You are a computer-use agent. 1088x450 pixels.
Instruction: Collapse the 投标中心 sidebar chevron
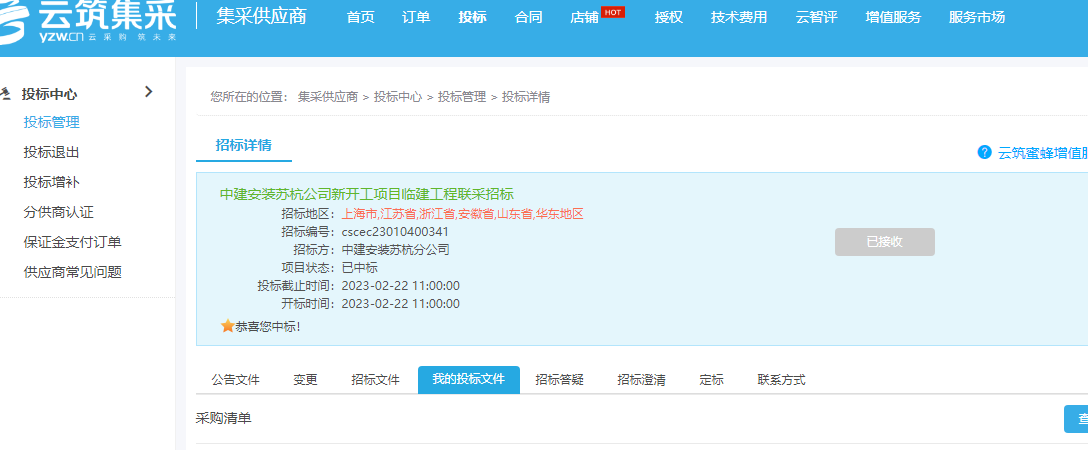point(149,92)
